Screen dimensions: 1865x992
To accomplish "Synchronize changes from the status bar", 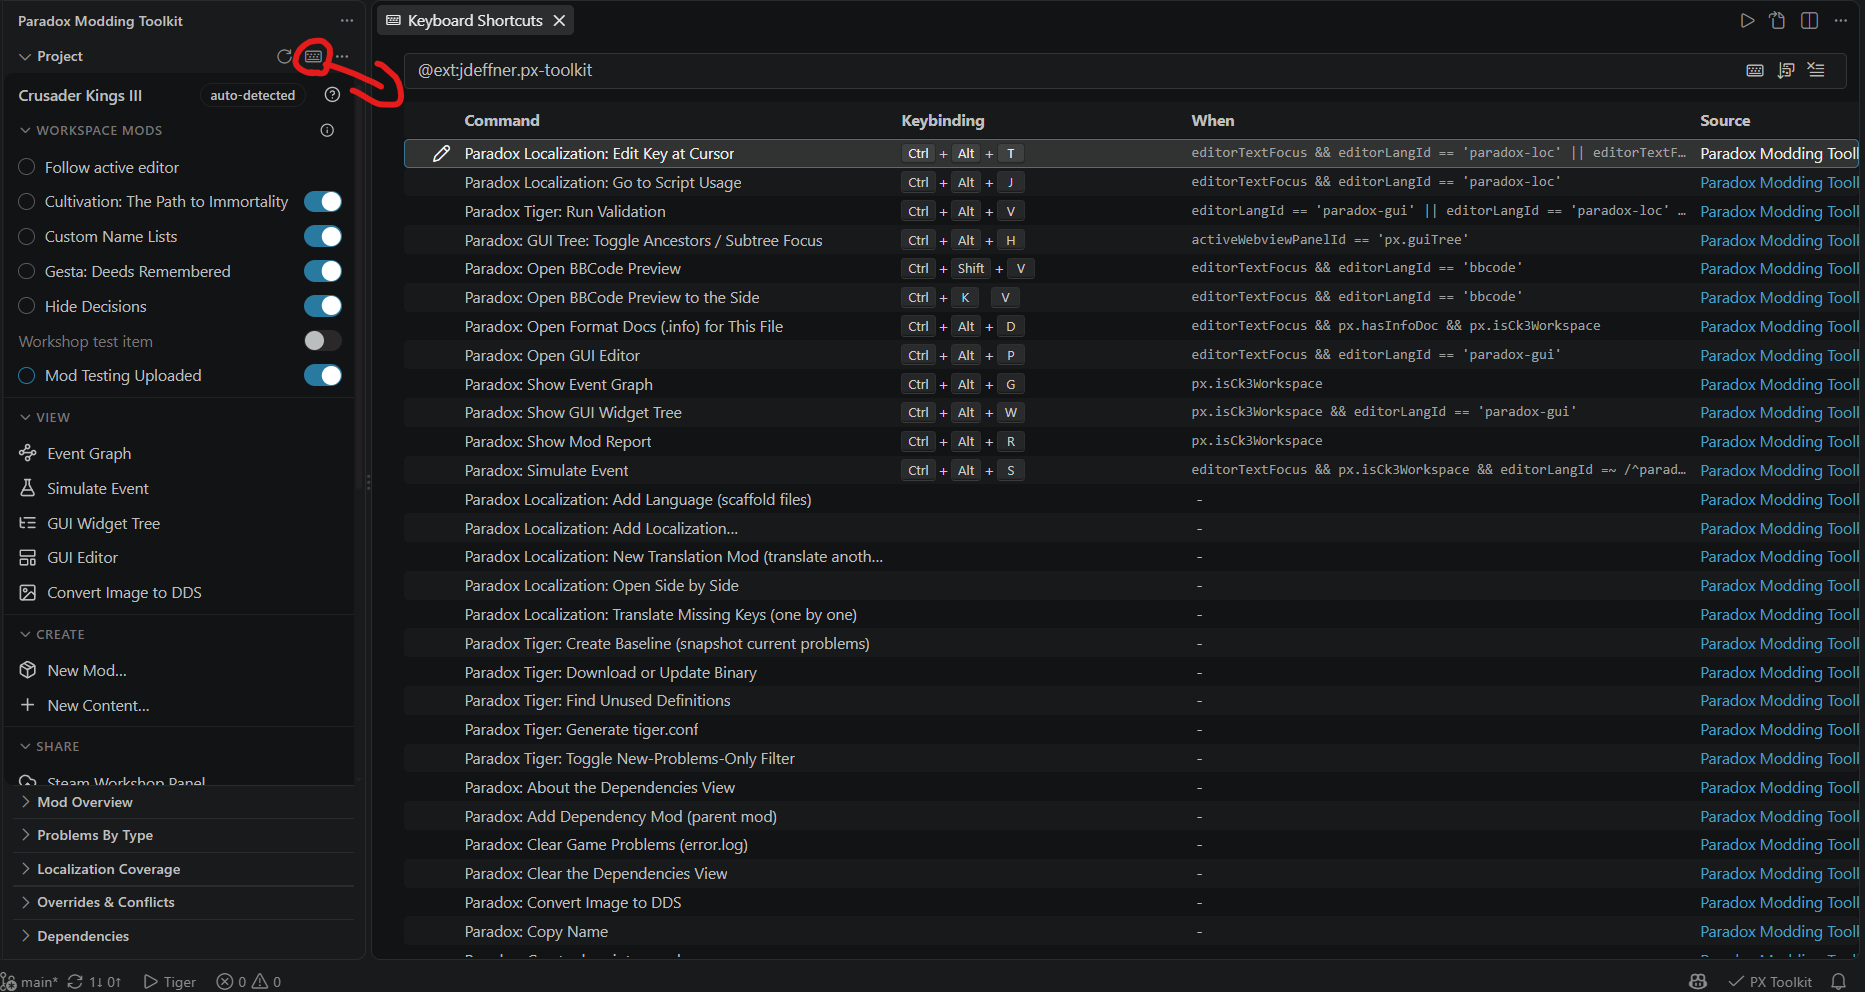I will (x=94, y=982).
